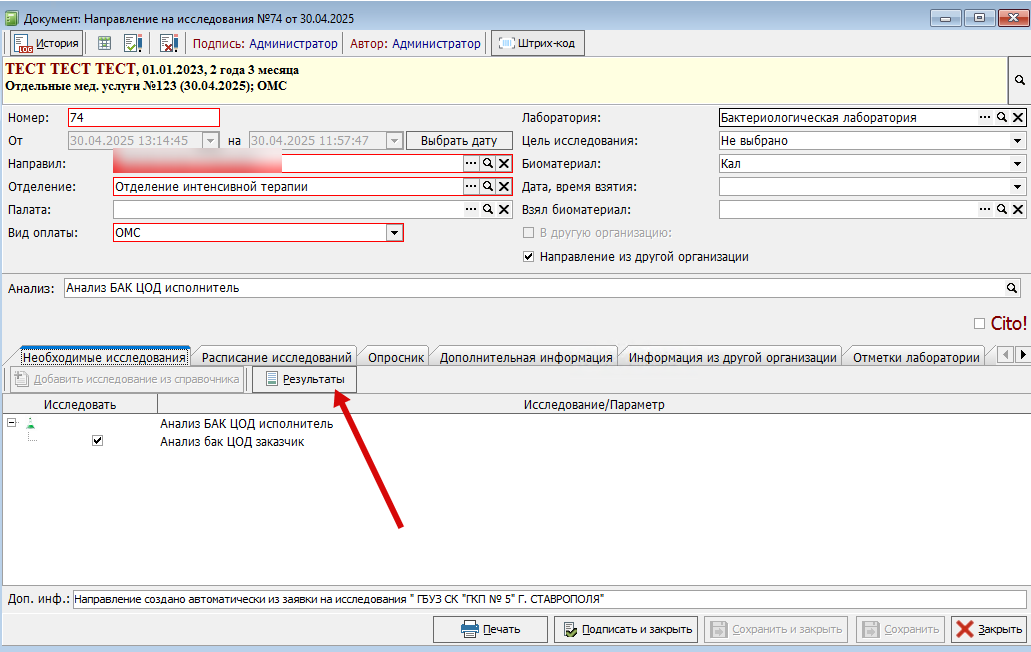Collapse the Анализ БАК ЦОД исполнитель tree node
Viewport: 1031px width, 652px height.
tap(12, 423)
